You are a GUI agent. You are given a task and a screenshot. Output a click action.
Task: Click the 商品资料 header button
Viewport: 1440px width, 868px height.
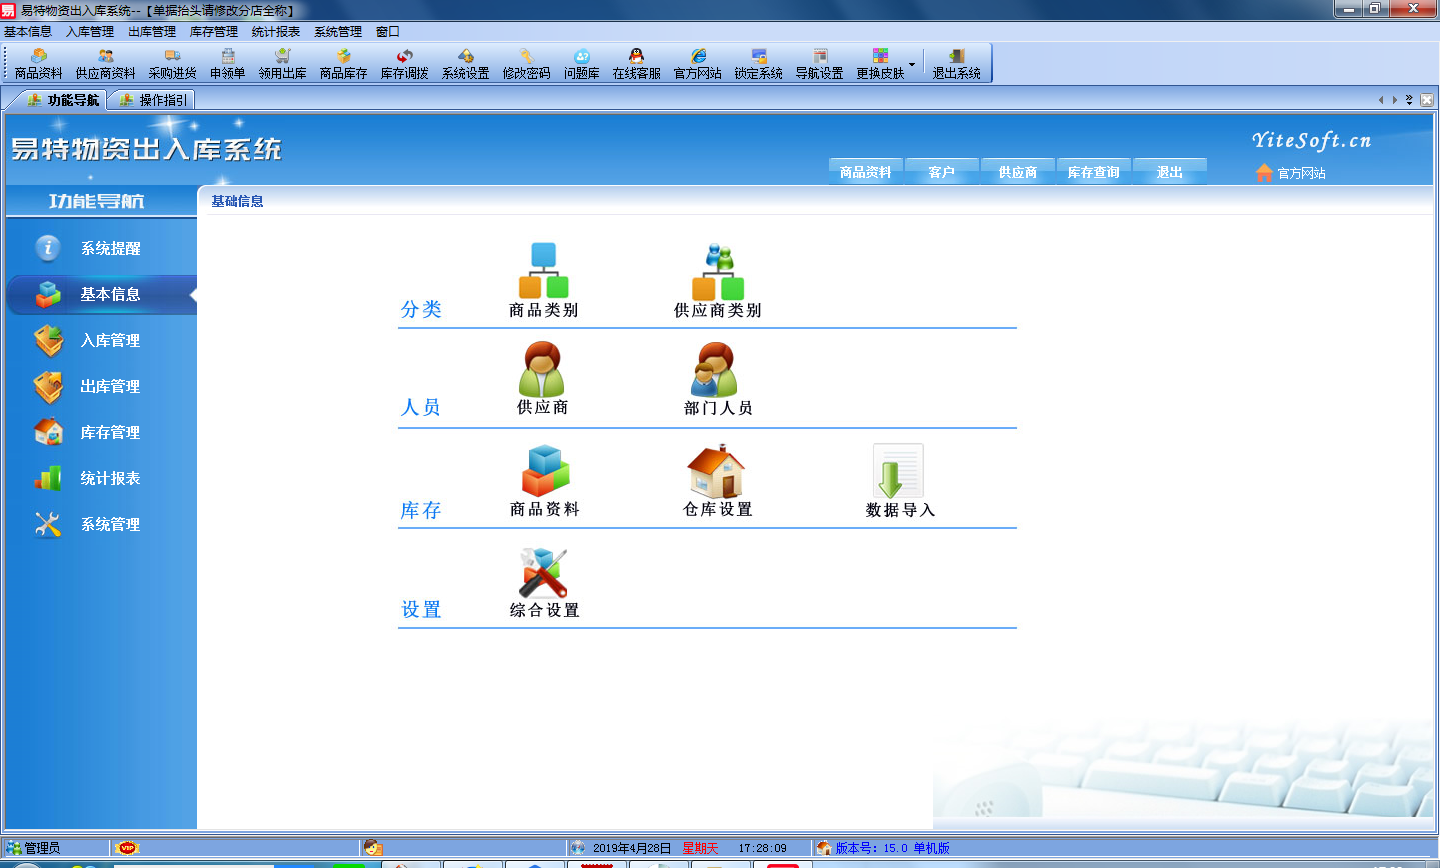(x=866, y=172)
